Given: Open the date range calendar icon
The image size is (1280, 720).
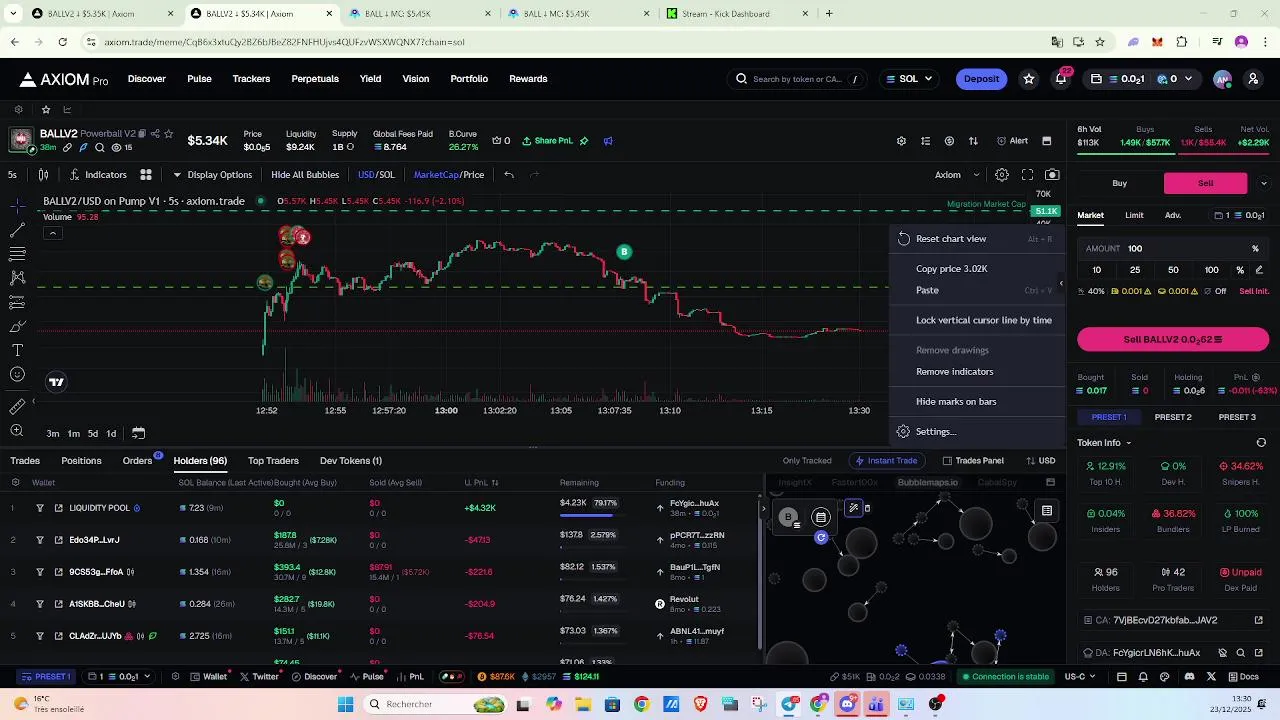Looking at the screenshot, I should [138, 433].
